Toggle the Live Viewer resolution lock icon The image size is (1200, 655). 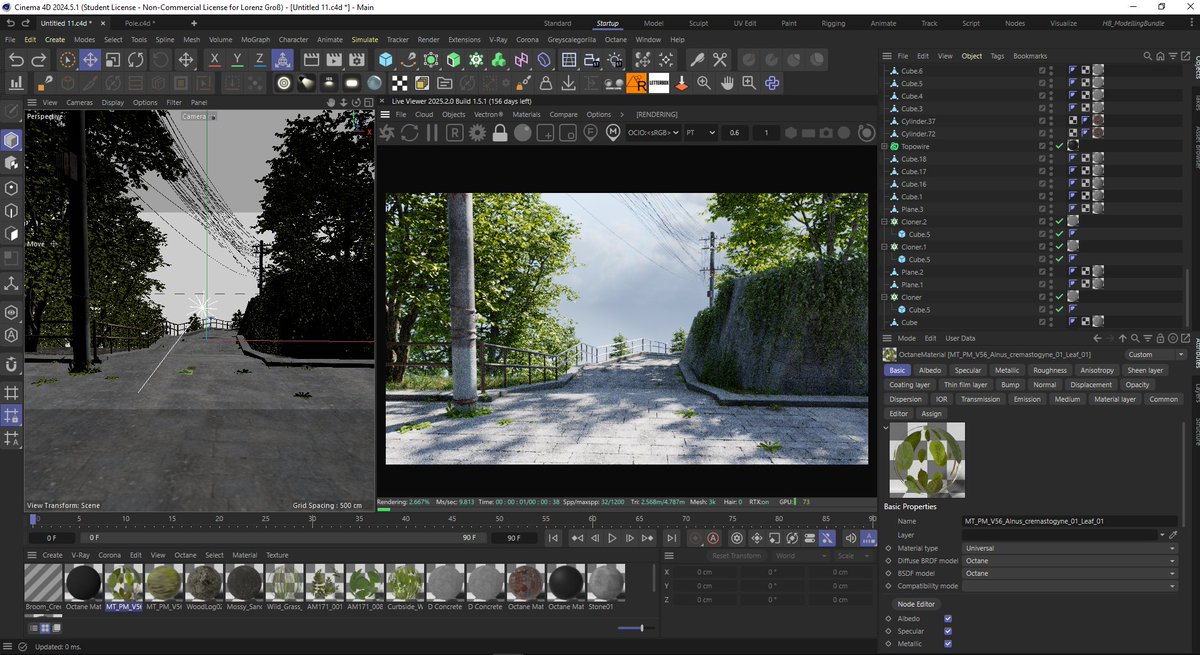click(500, 132)
